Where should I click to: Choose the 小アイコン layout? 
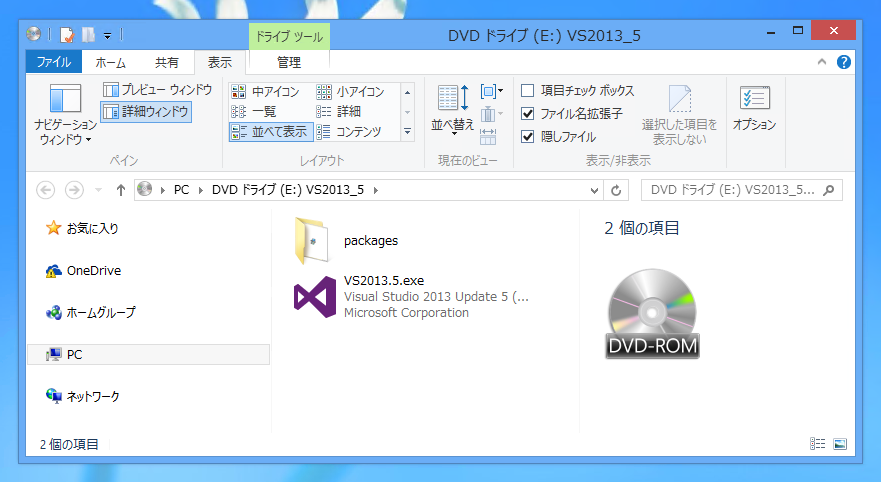[351, 92]
